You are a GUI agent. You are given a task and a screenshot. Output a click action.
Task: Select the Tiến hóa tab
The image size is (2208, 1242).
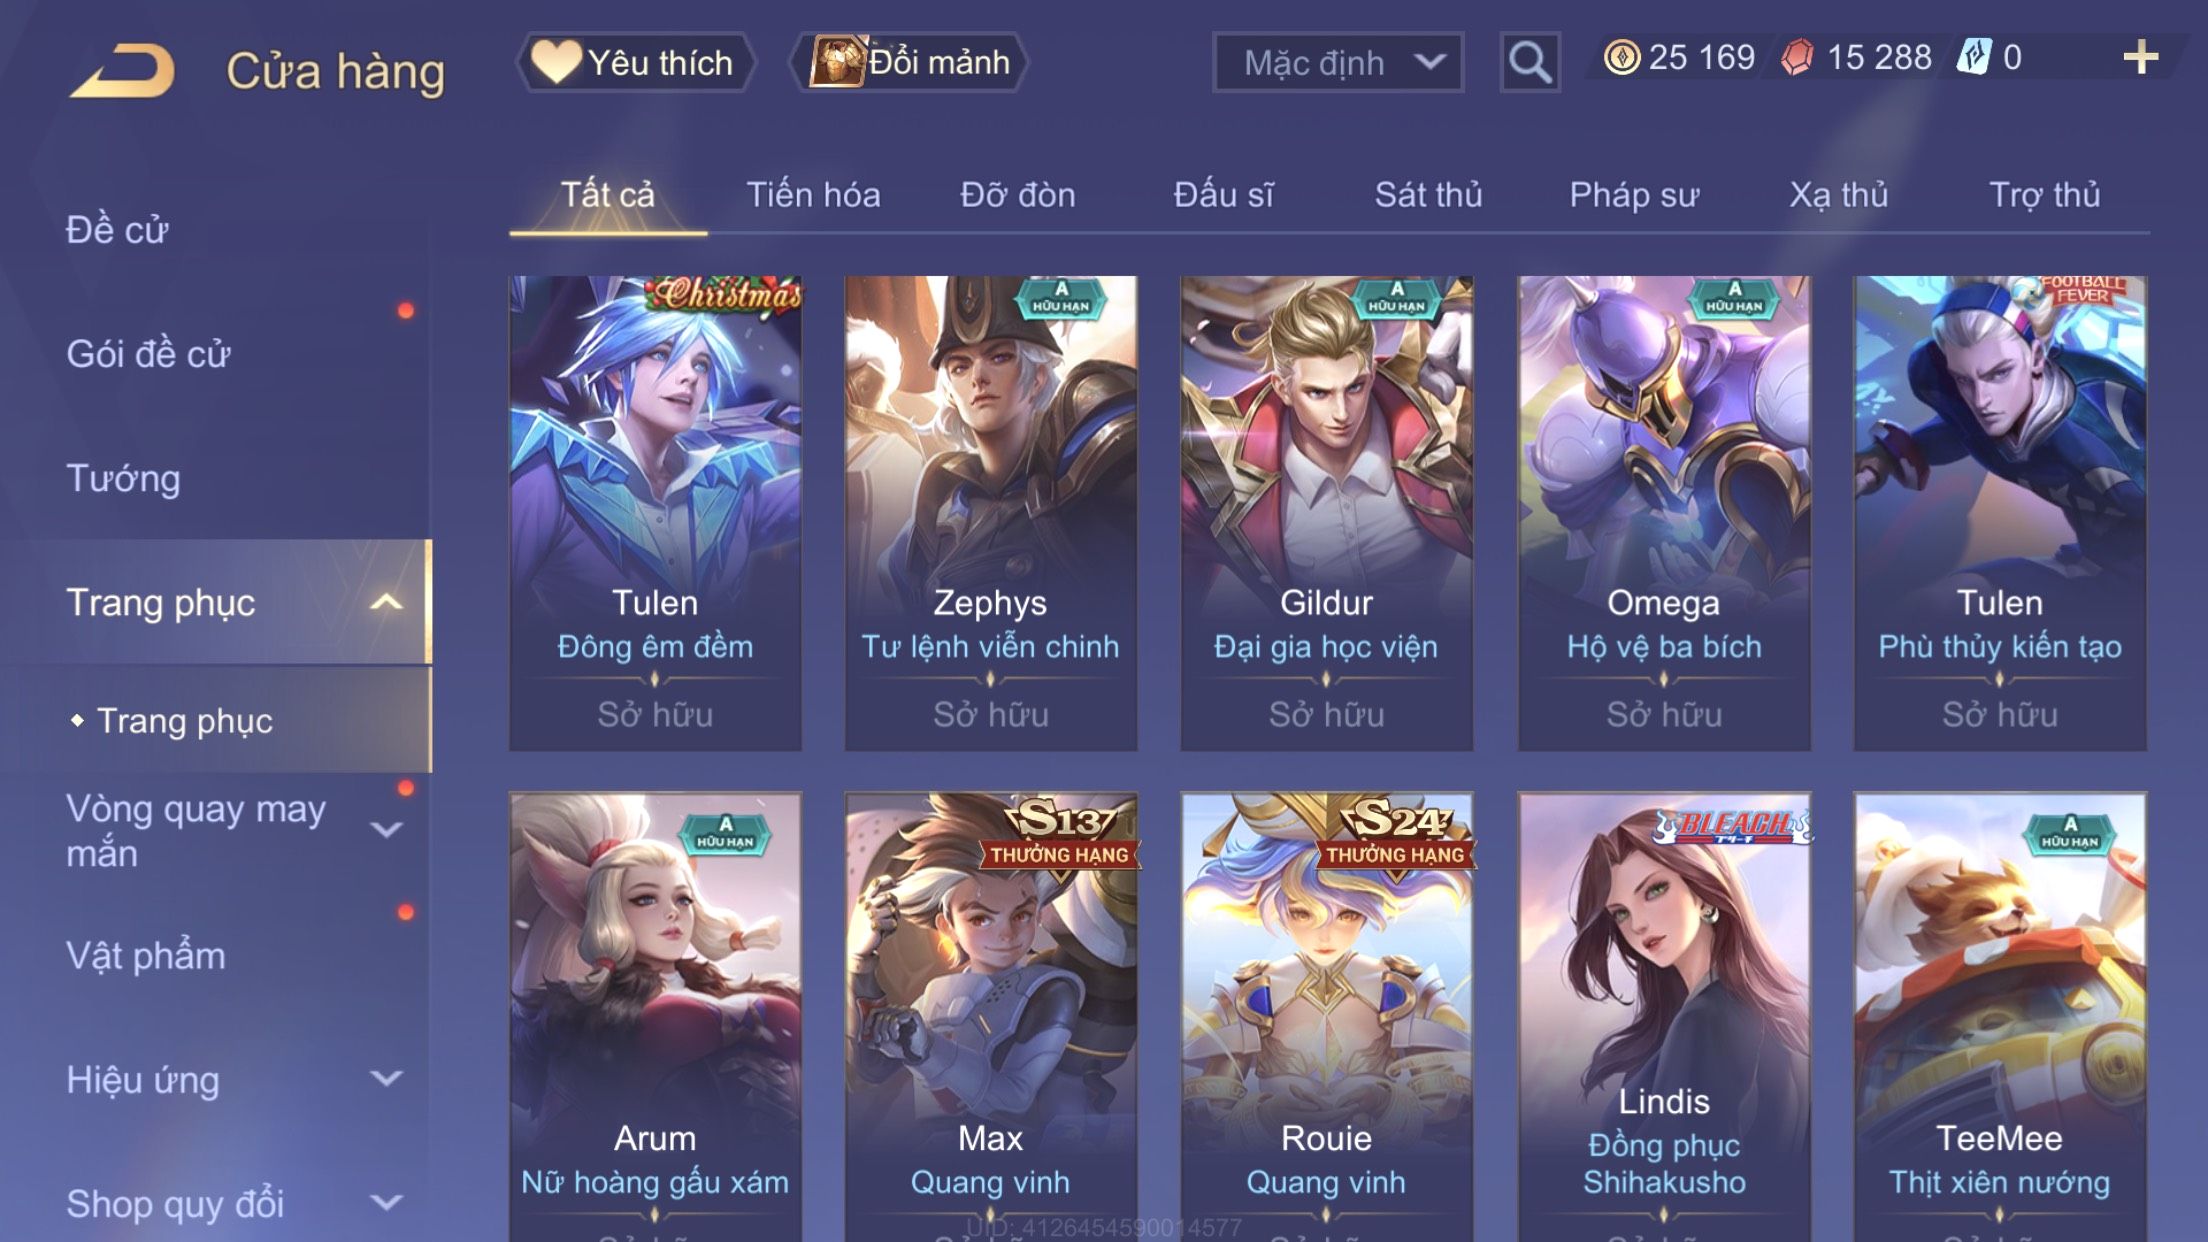(813, 194)
